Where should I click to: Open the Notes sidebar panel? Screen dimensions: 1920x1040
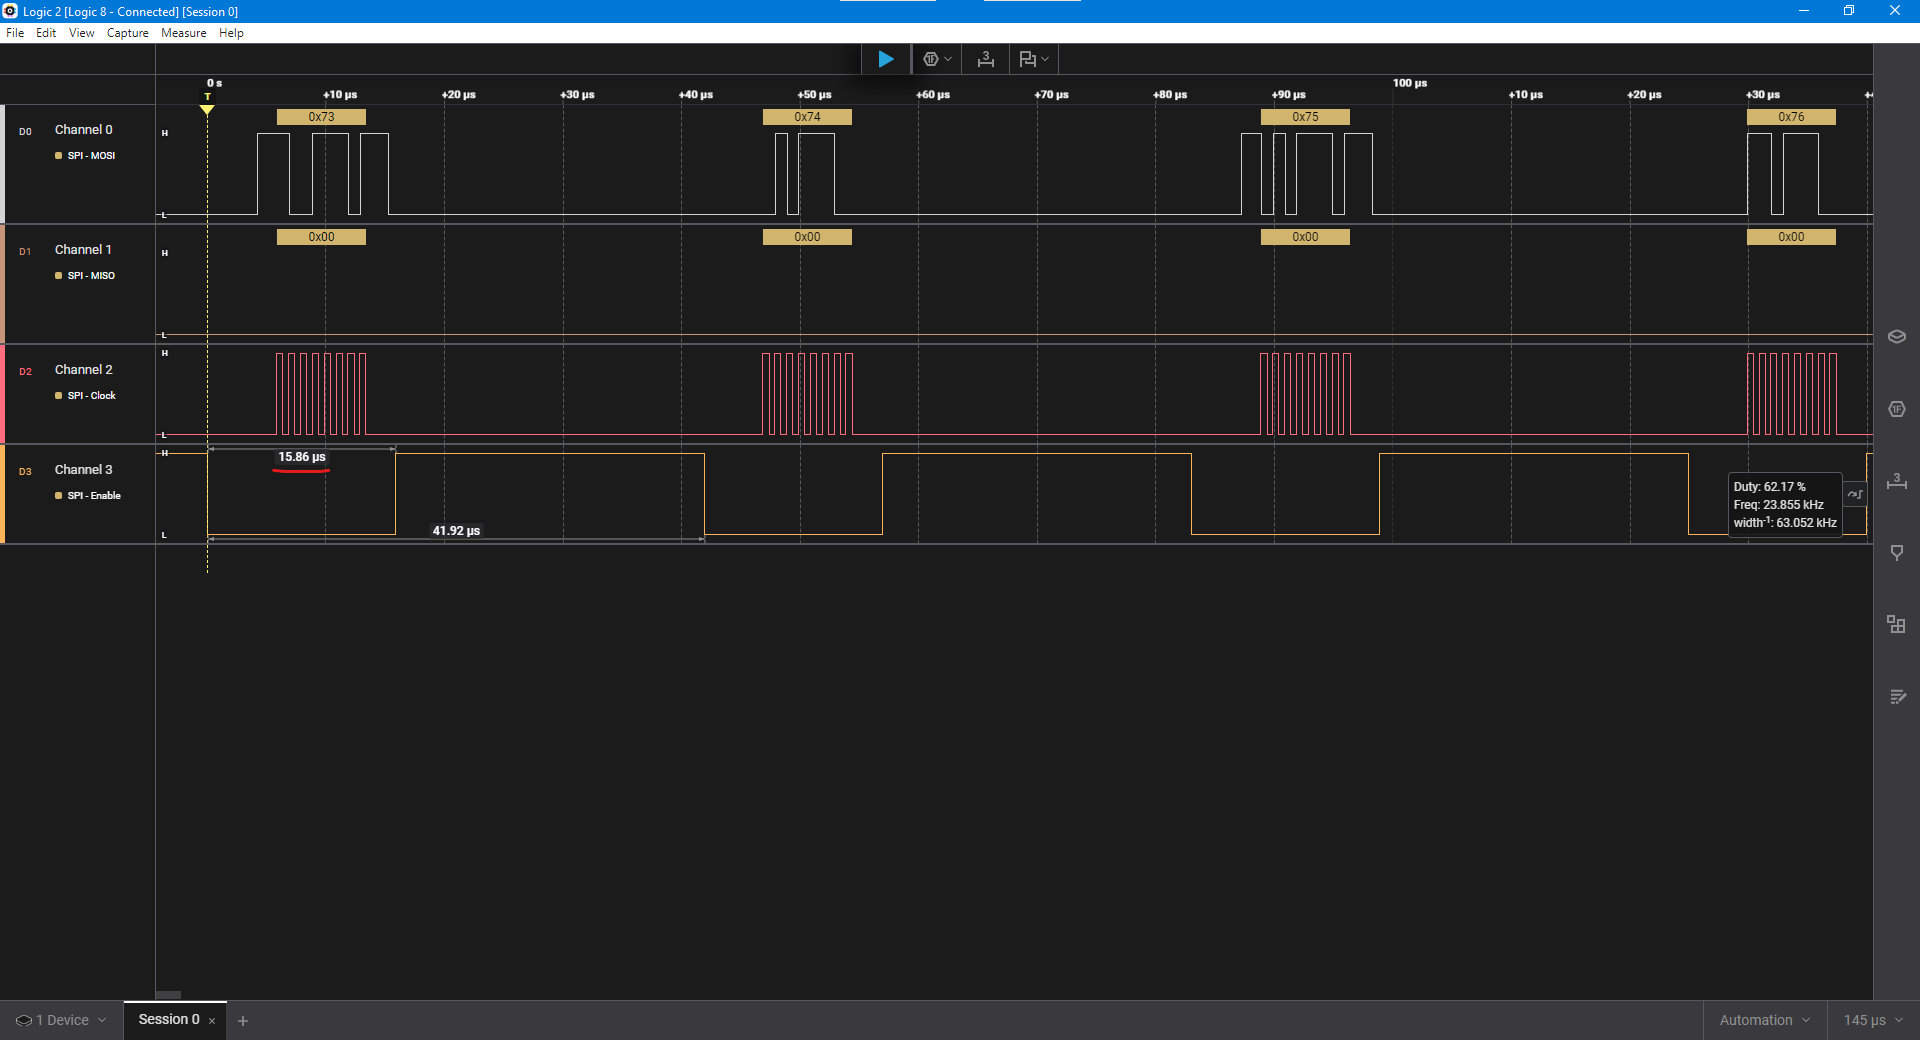(x=1896, y=697)
